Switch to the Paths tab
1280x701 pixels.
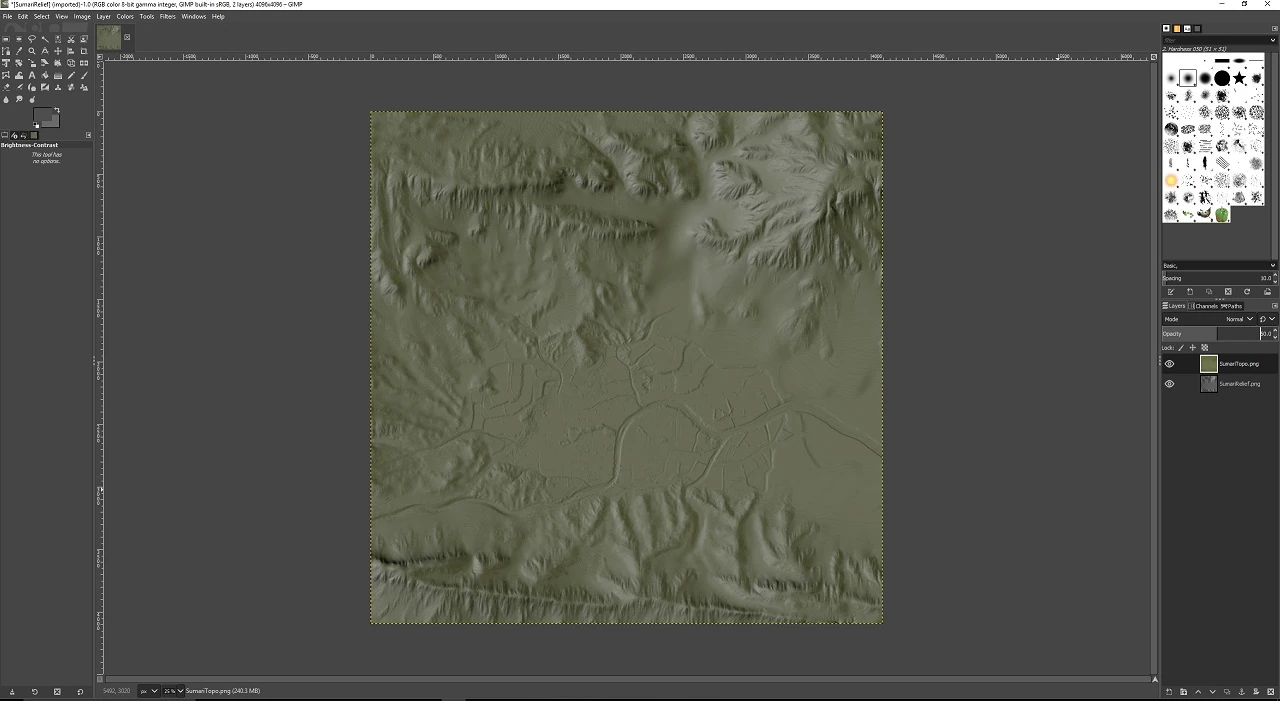(x=1231, y=306)
